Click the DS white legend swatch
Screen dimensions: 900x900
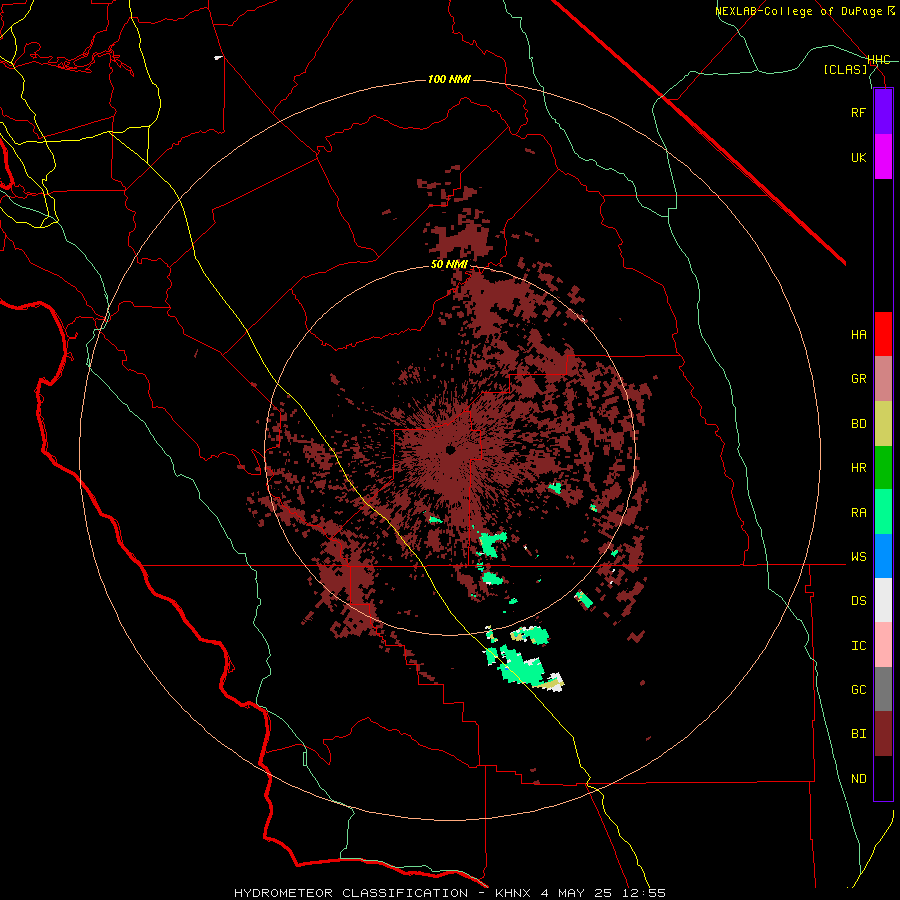point(883,600)
